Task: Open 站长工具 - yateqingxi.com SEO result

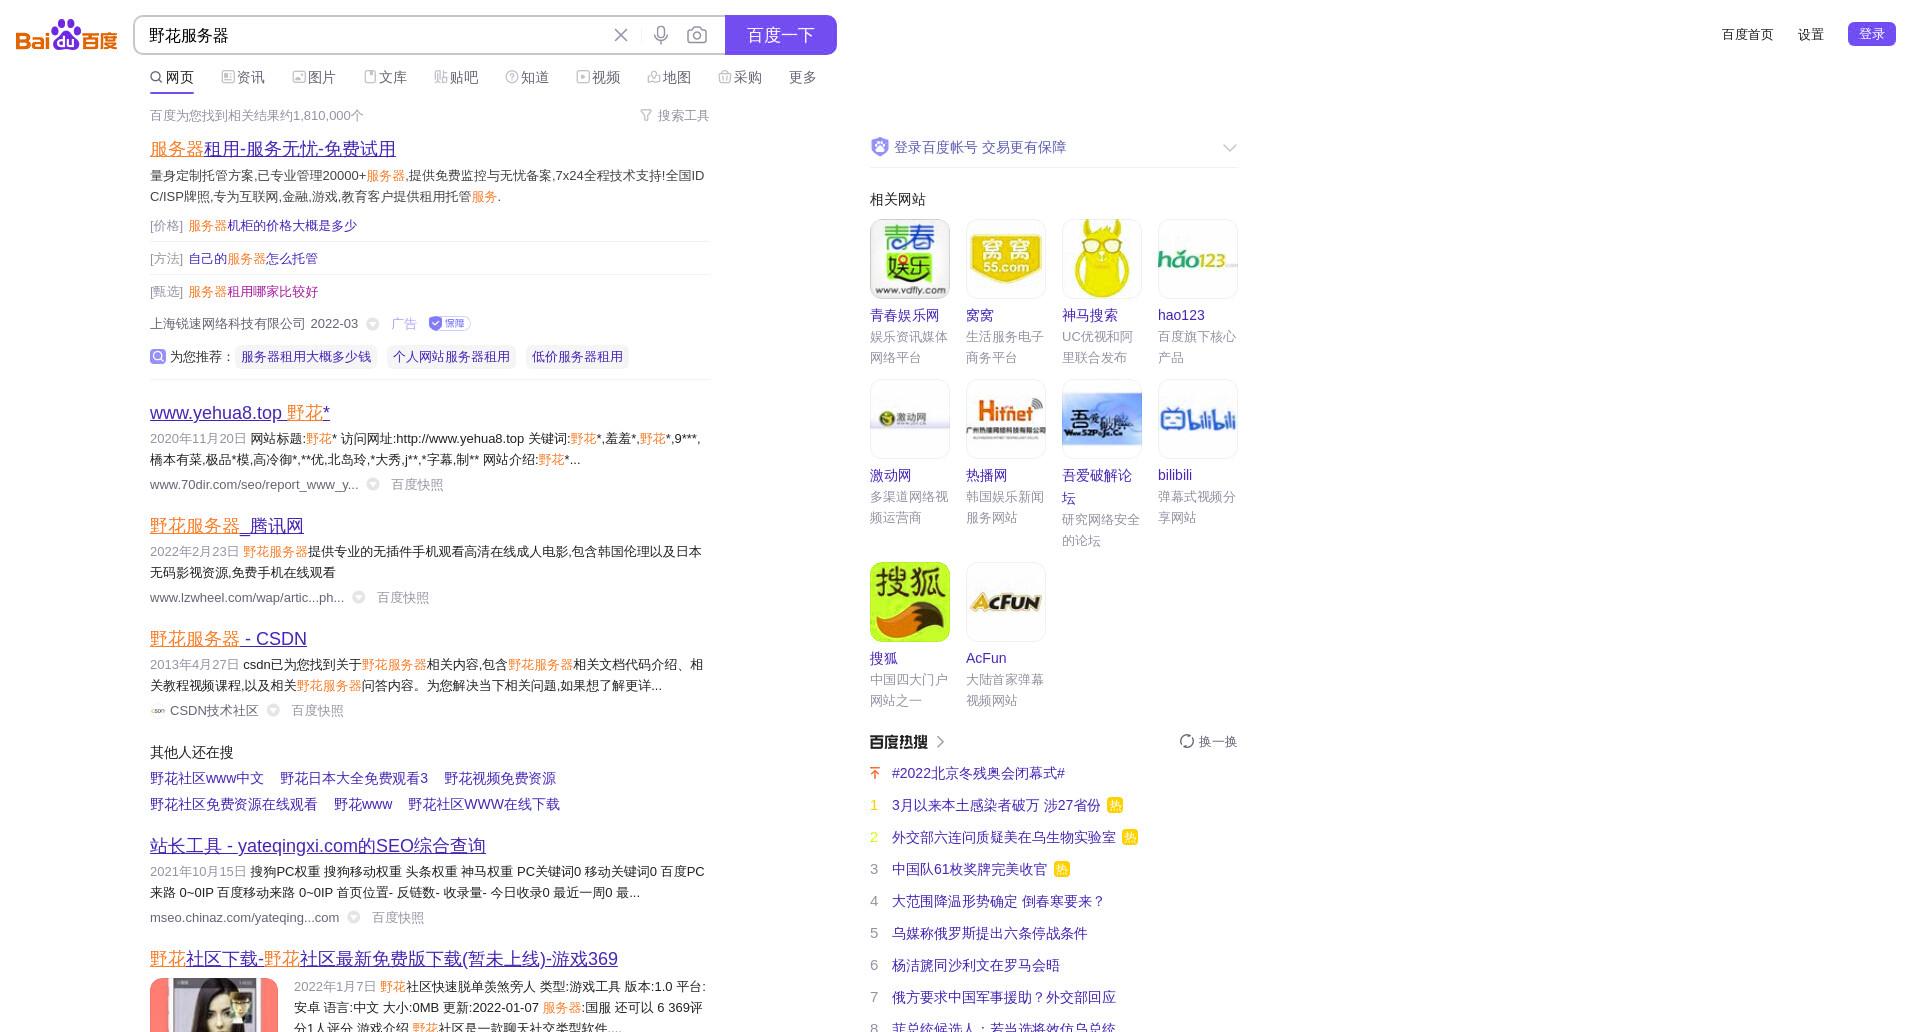Action: (318, 846)
